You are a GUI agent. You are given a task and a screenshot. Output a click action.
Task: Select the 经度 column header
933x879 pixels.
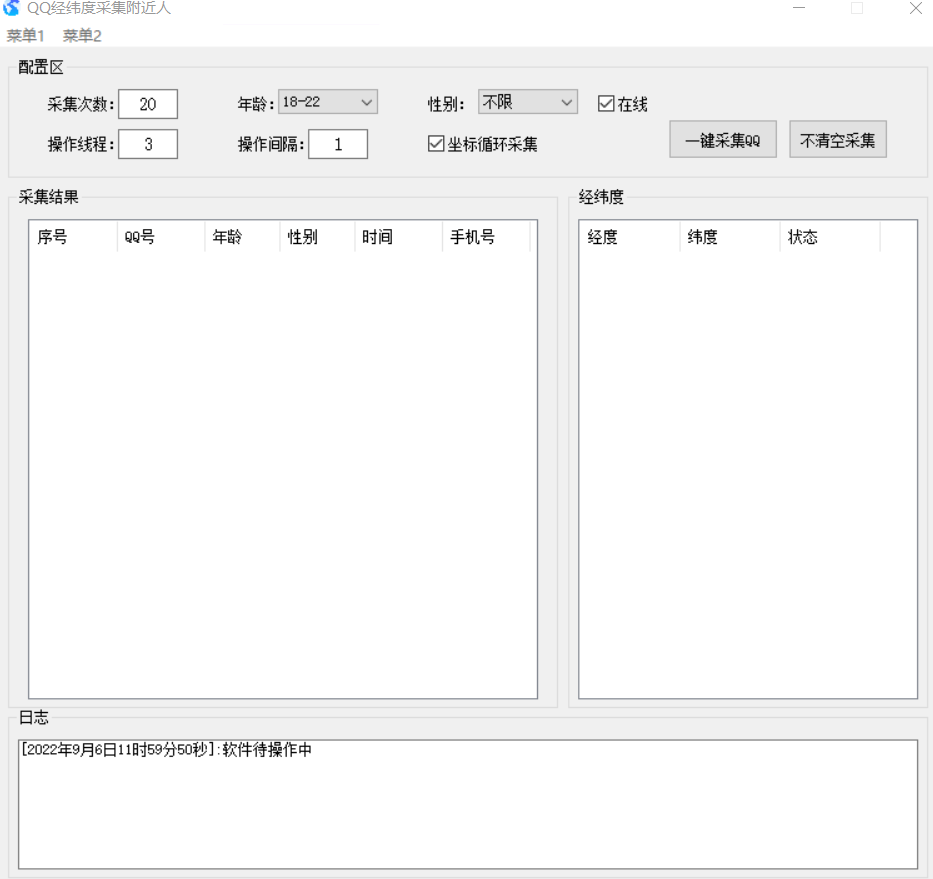(630, 237)
